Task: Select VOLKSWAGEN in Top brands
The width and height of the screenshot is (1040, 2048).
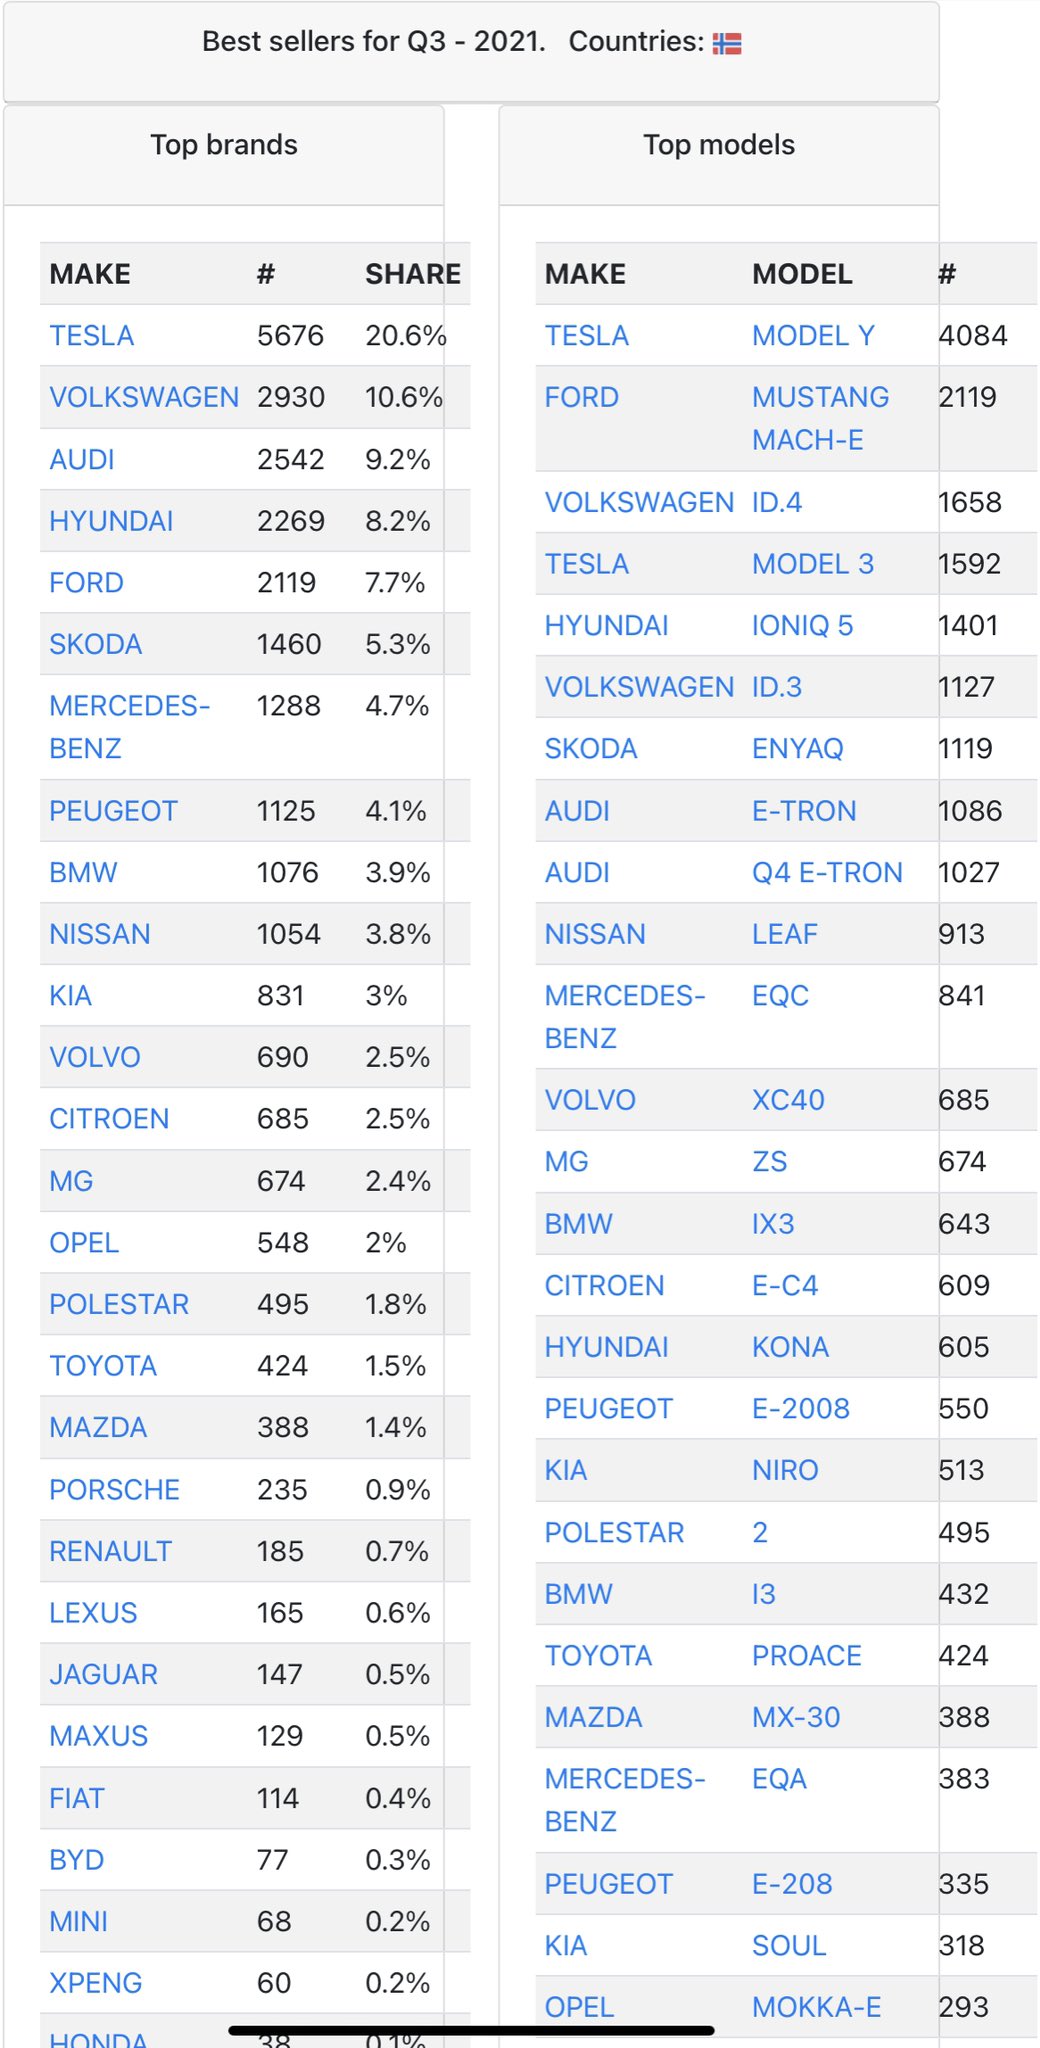Action: [144, 398]
